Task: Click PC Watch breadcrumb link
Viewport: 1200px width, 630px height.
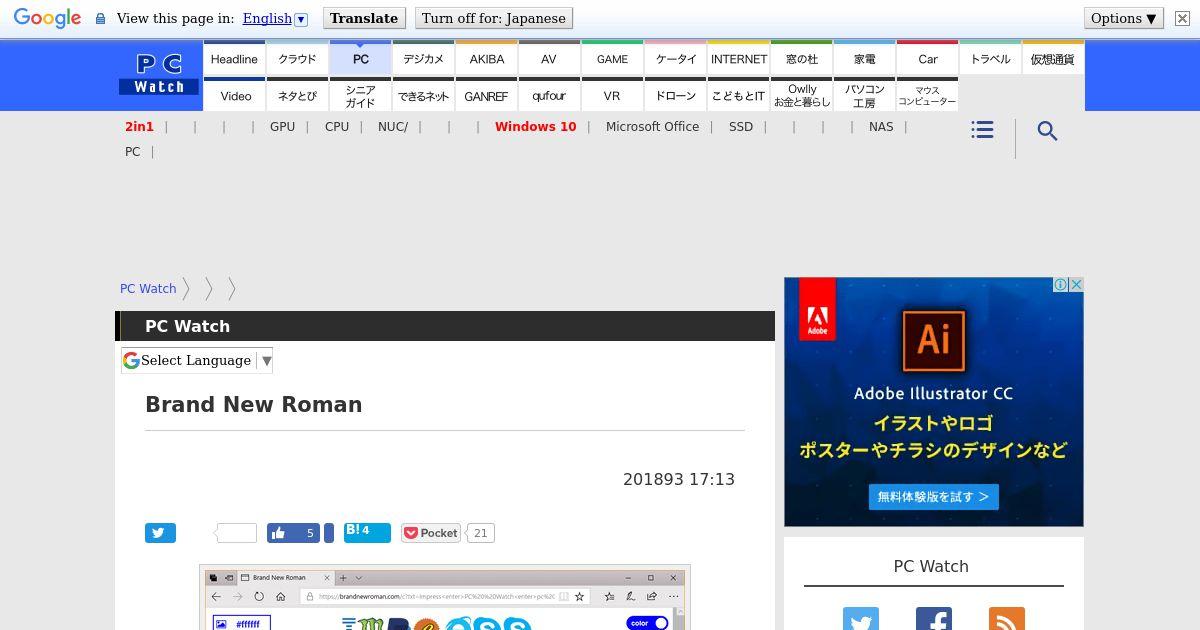Action: pyautogui.click(x=148, y=288)
